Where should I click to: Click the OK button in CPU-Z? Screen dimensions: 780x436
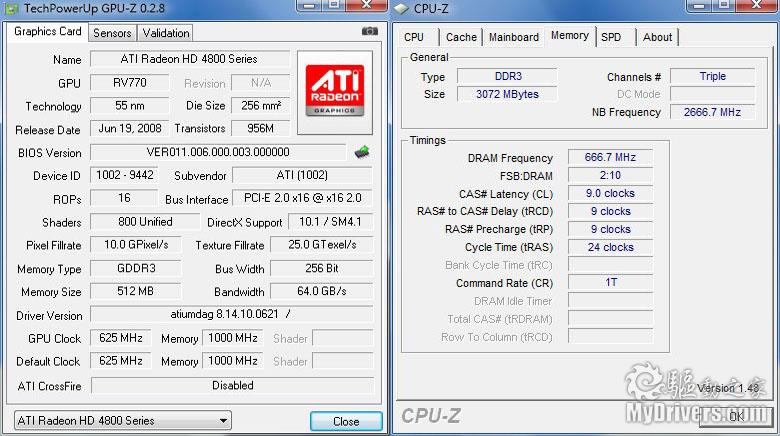click(736, 416)
